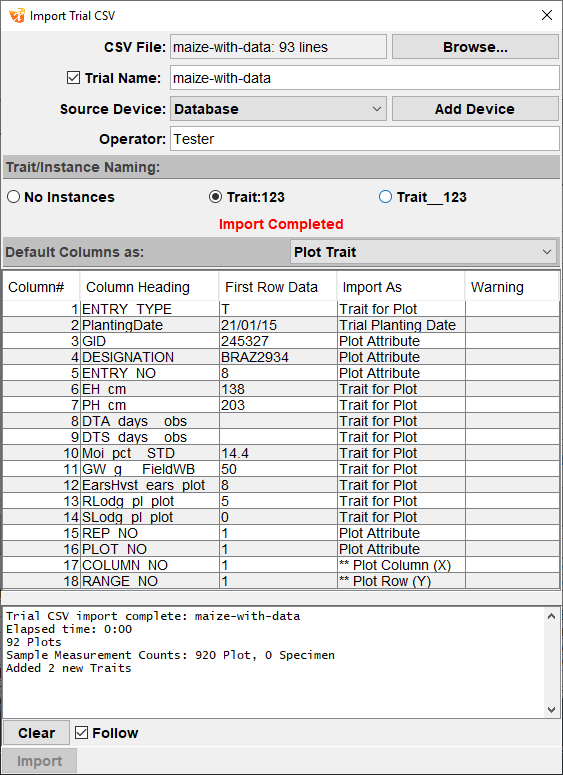Click the first row value 21/01/15
Viewport: 563px width, 775px height.
(x=278, y=325)
